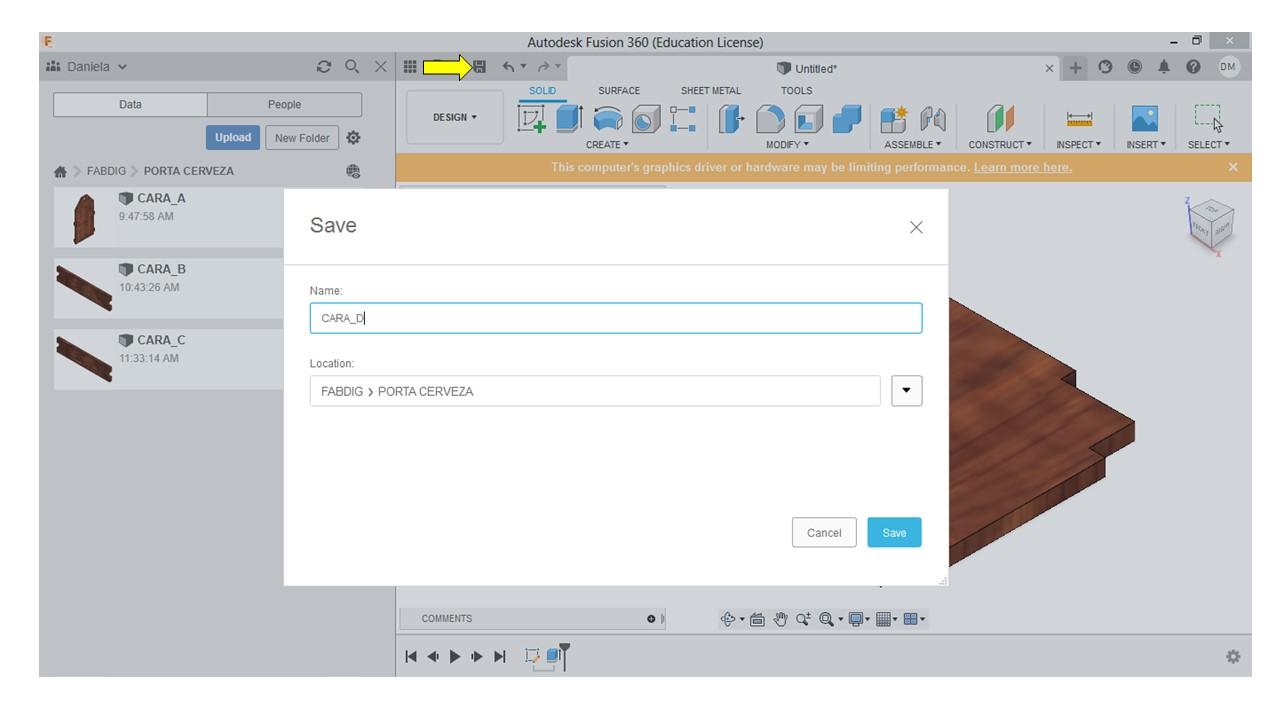Click the Look At tool
Screen dimensions: 1280x720
point(757,618)
